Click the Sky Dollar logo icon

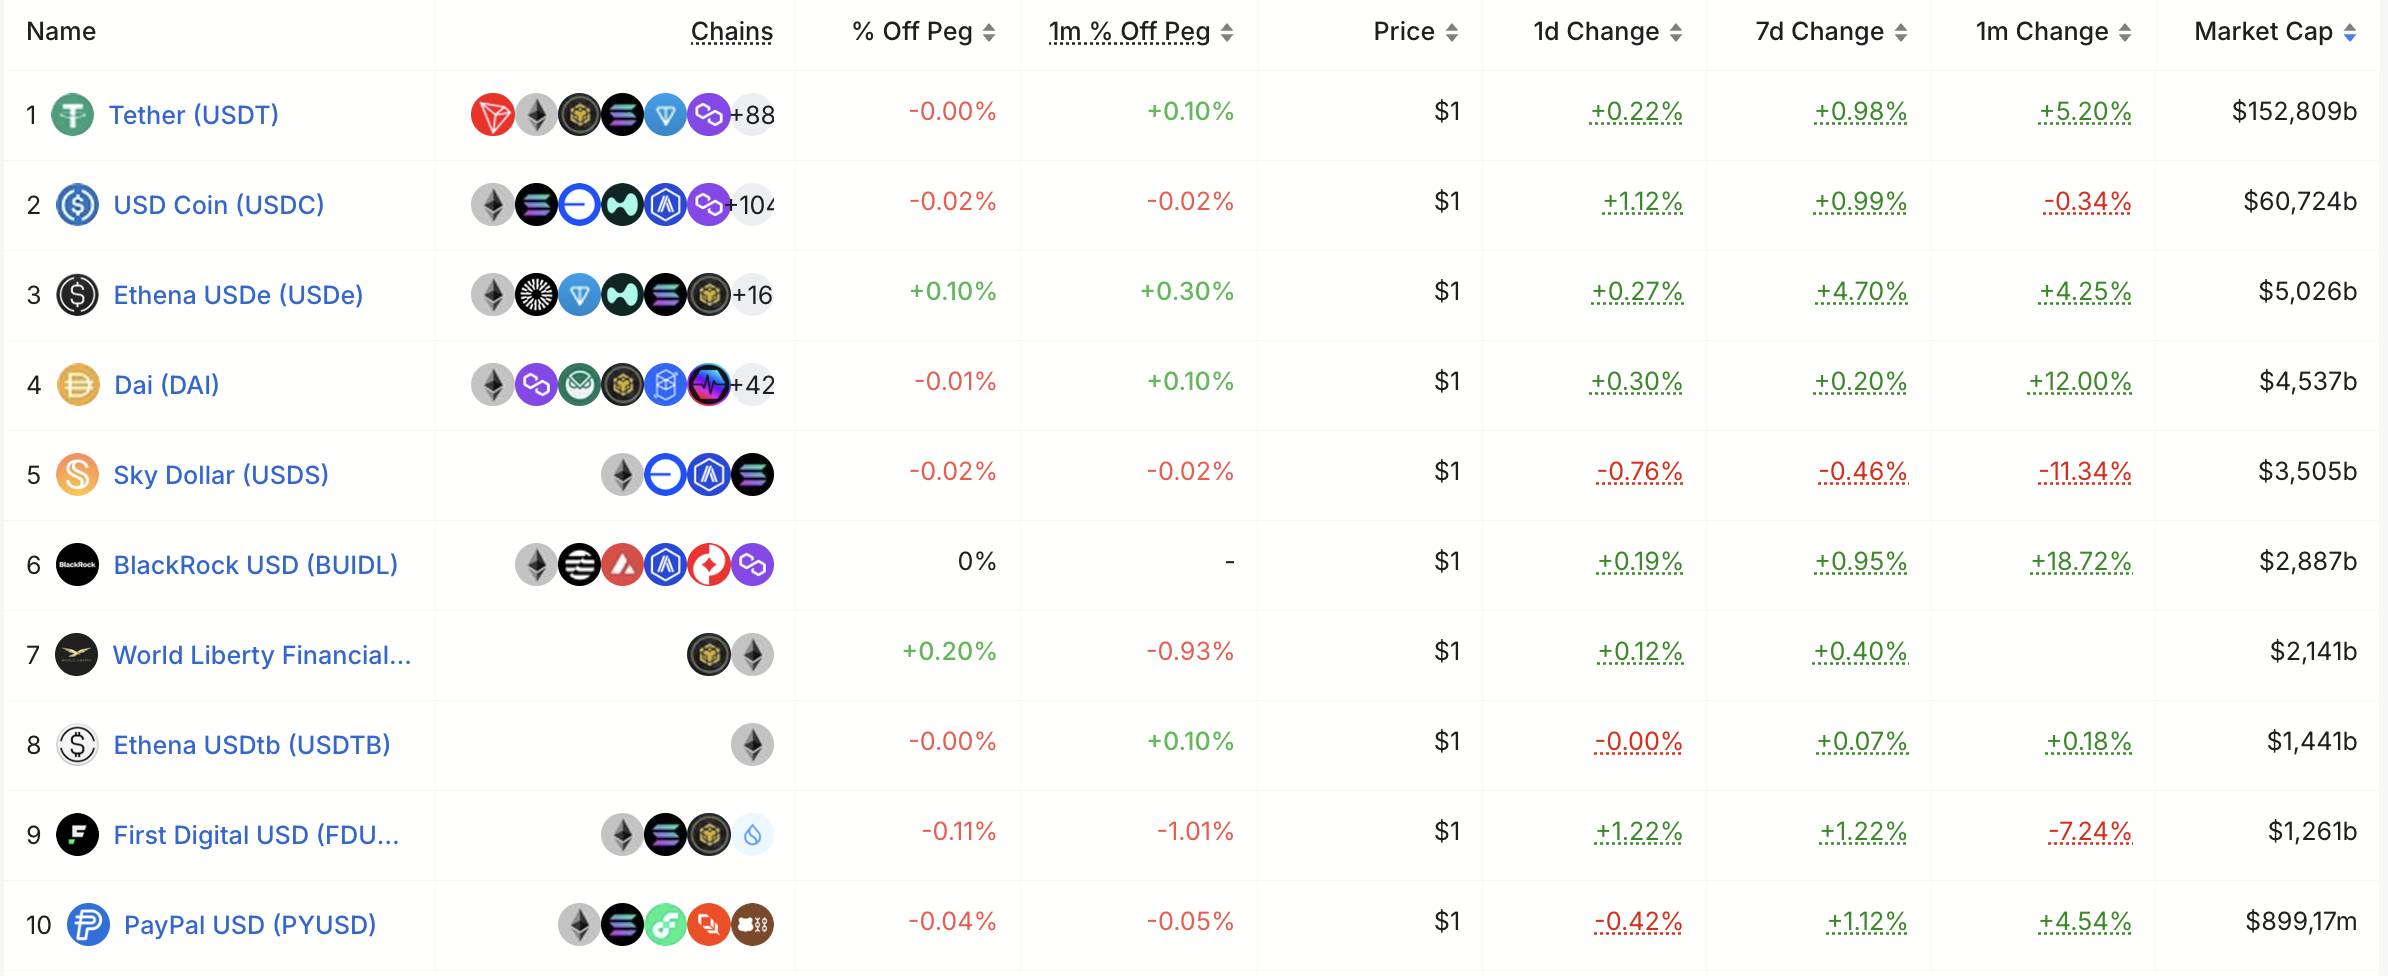click(77, 475)
